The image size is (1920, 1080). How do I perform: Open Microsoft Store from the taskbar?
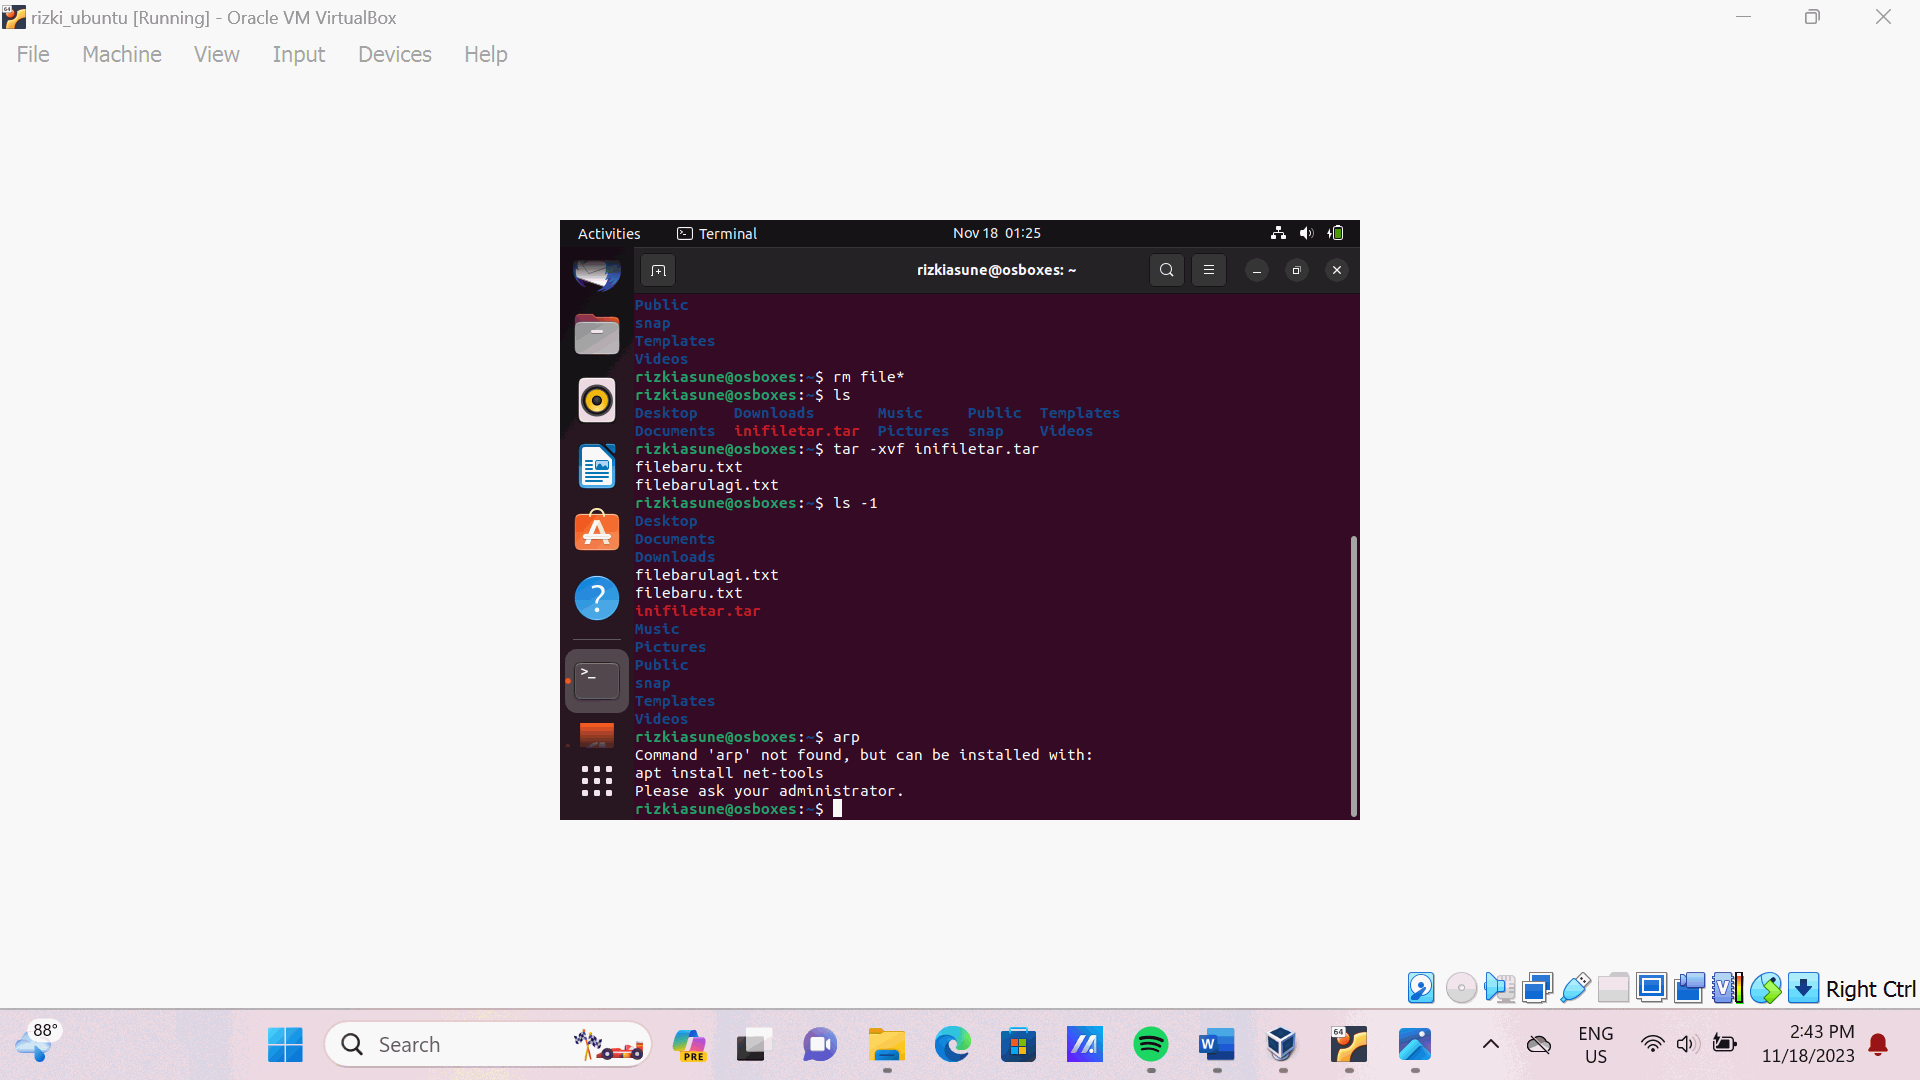(x=1018, y=1045)
